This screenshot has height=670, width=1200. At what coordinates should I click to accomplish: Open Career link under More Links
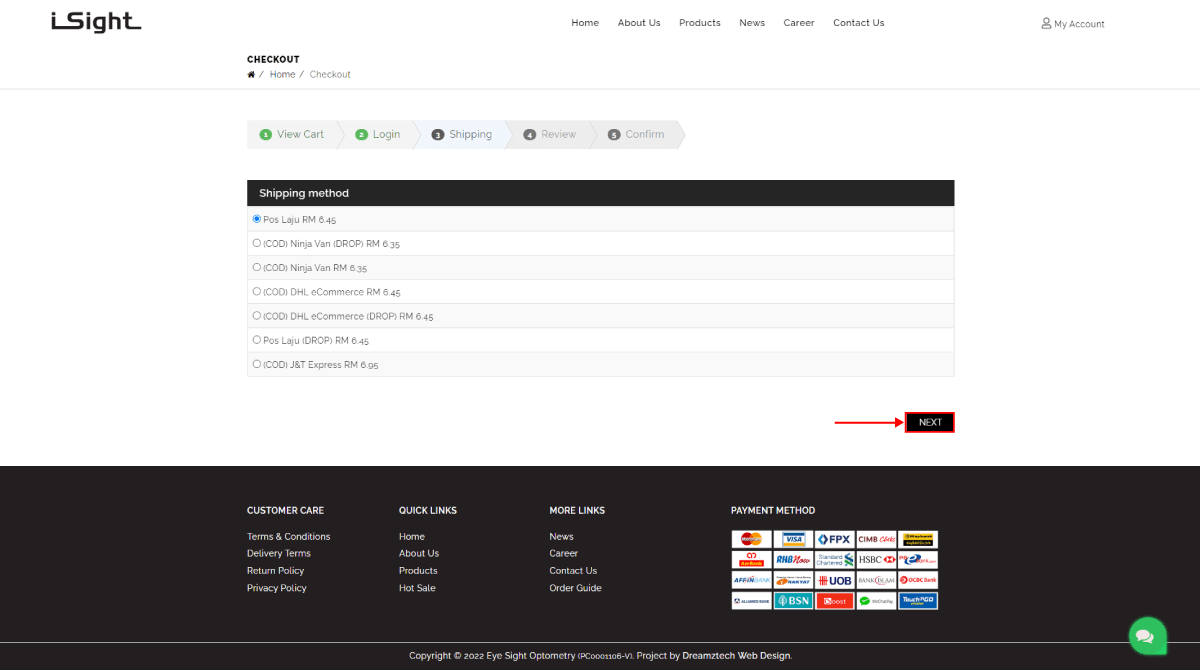(563, 554)
